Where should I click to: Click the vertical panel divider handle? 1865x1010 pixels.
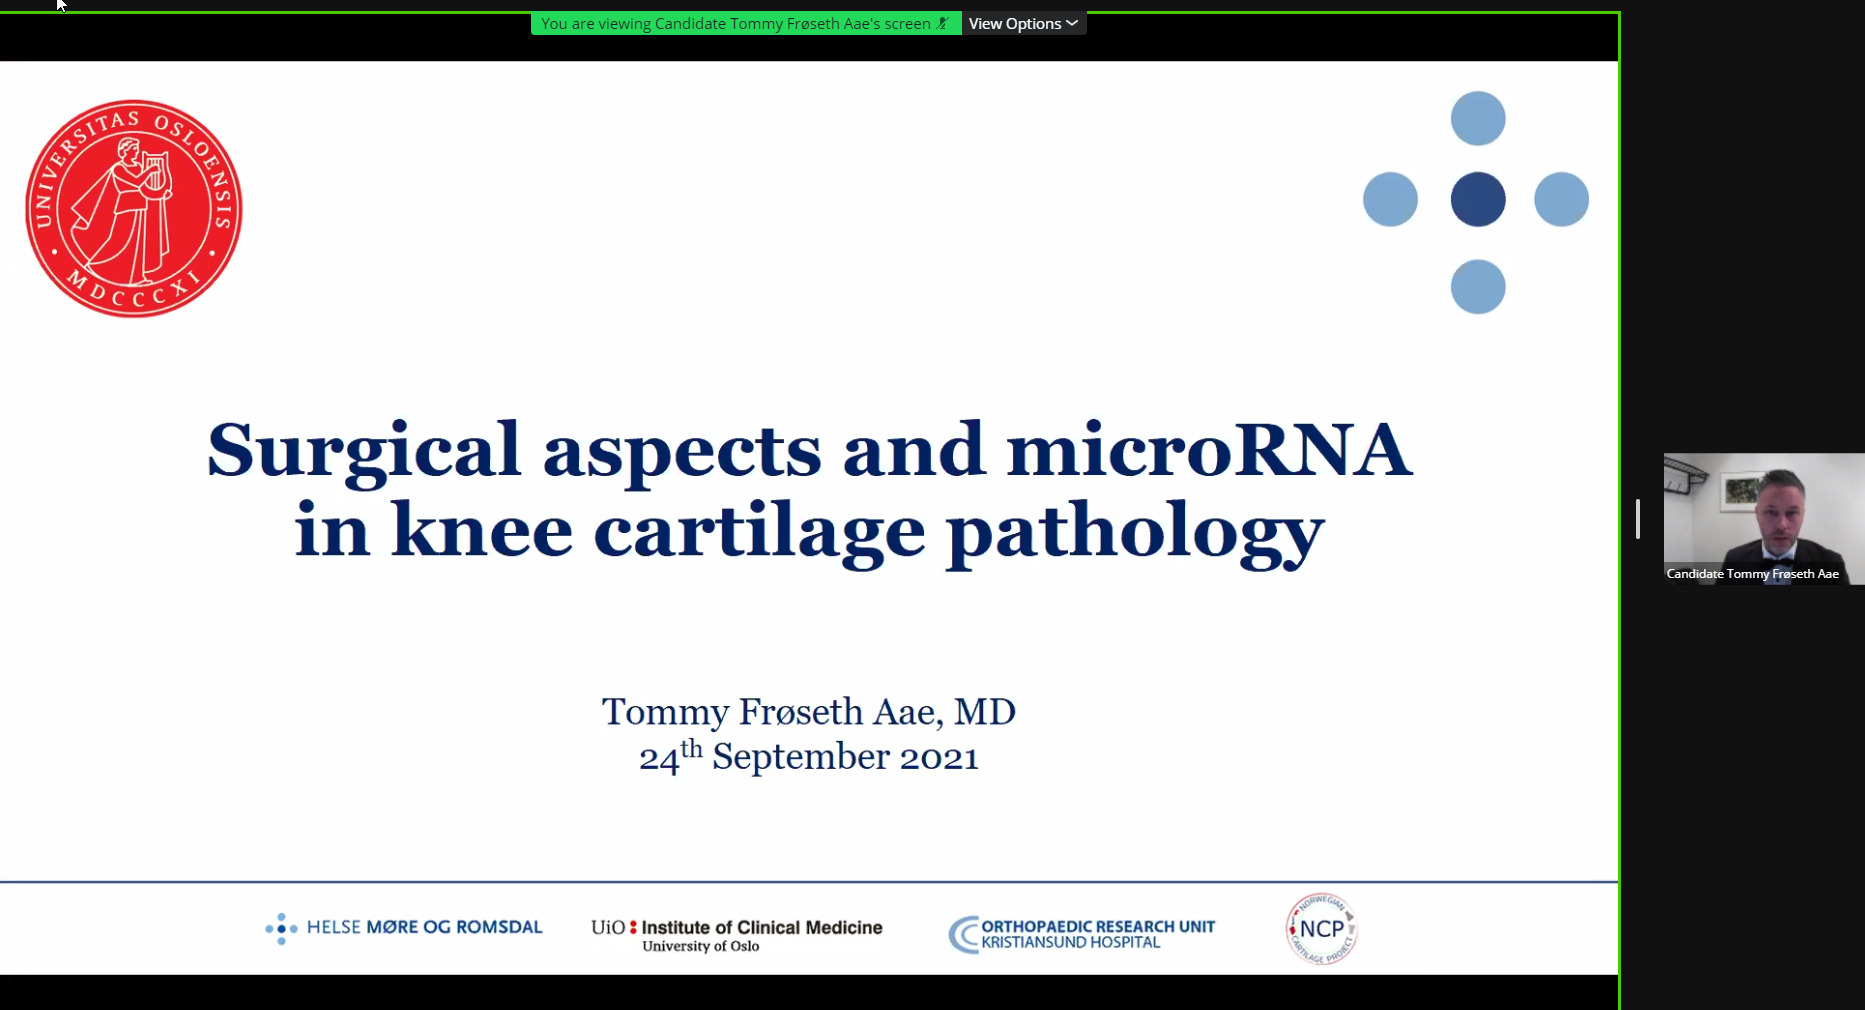click(1638, 519)
